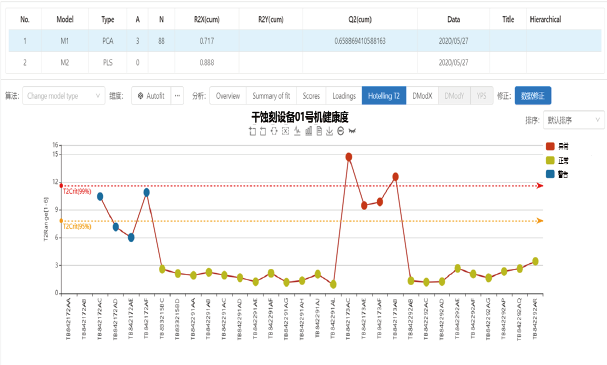Click the T2Crit(99%) threshold label
This screenshot has width=607, height=365.
tap(77, 191)
